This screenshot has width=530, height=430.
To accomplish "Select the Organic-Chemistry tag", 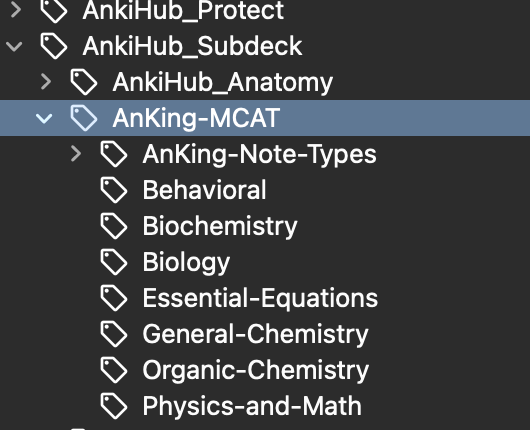I will click(x=256, y=370).
